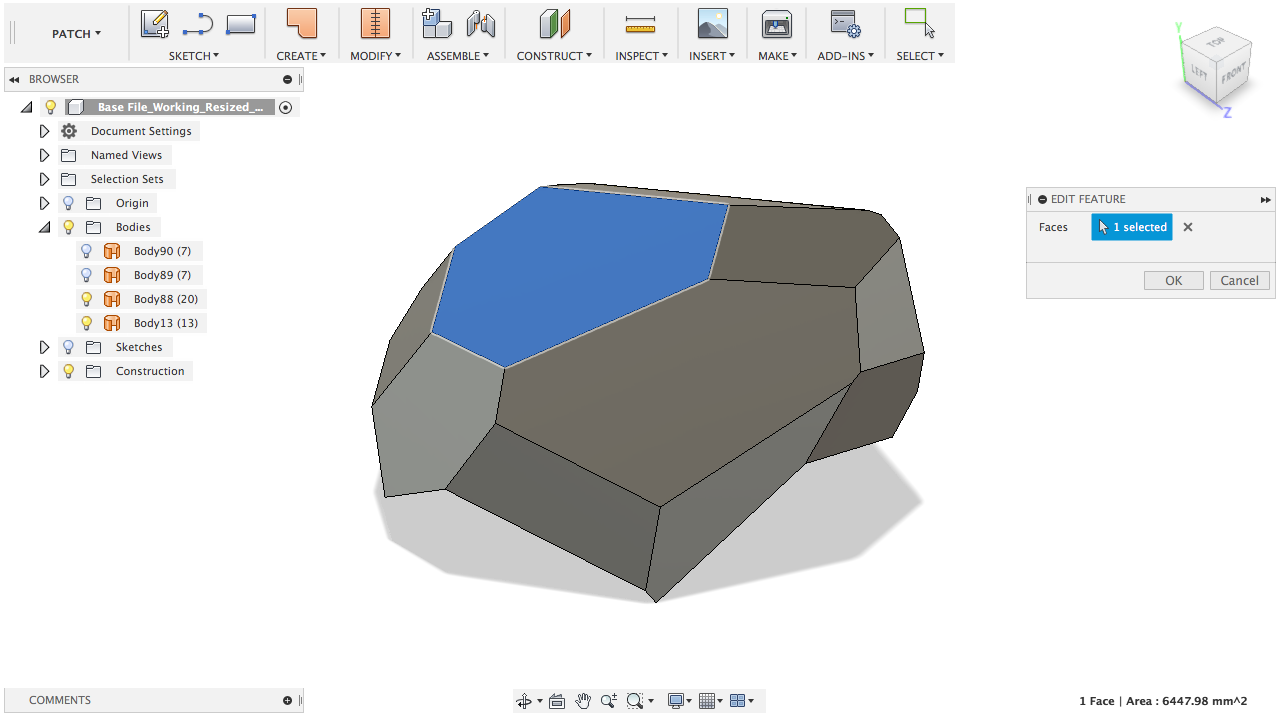Select the Line sketch tool icon
The height and width of the screenshot is (713, 1280).
198,24
